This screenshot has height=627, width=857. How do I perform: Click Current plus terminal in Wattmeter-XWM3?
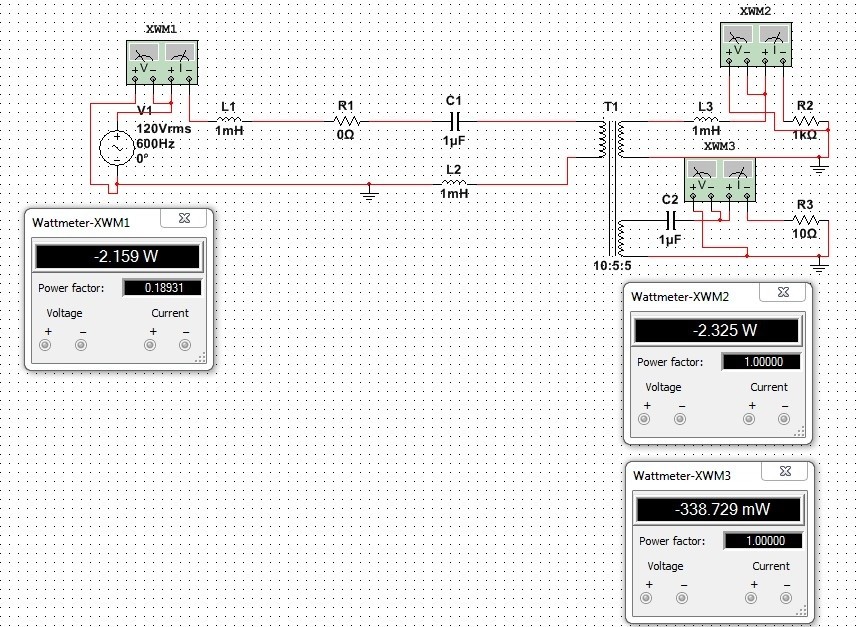tap(751, 598)
